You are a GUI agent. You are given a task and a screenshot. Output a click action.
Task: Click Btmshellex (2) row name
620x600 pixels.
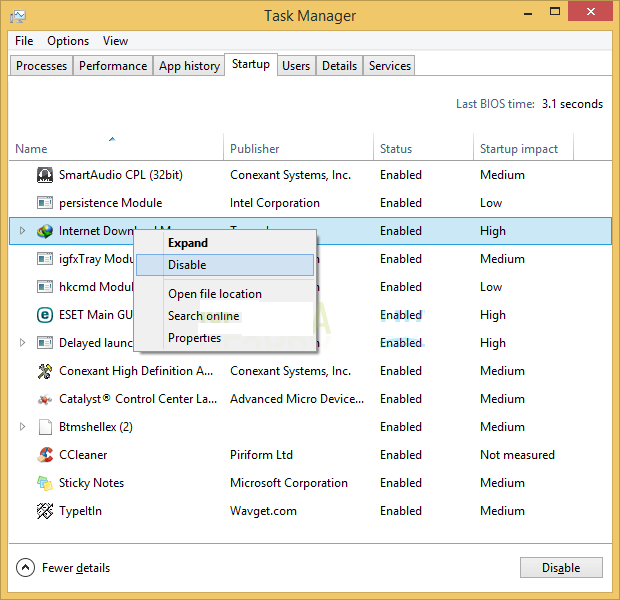[x=96, y=427]
